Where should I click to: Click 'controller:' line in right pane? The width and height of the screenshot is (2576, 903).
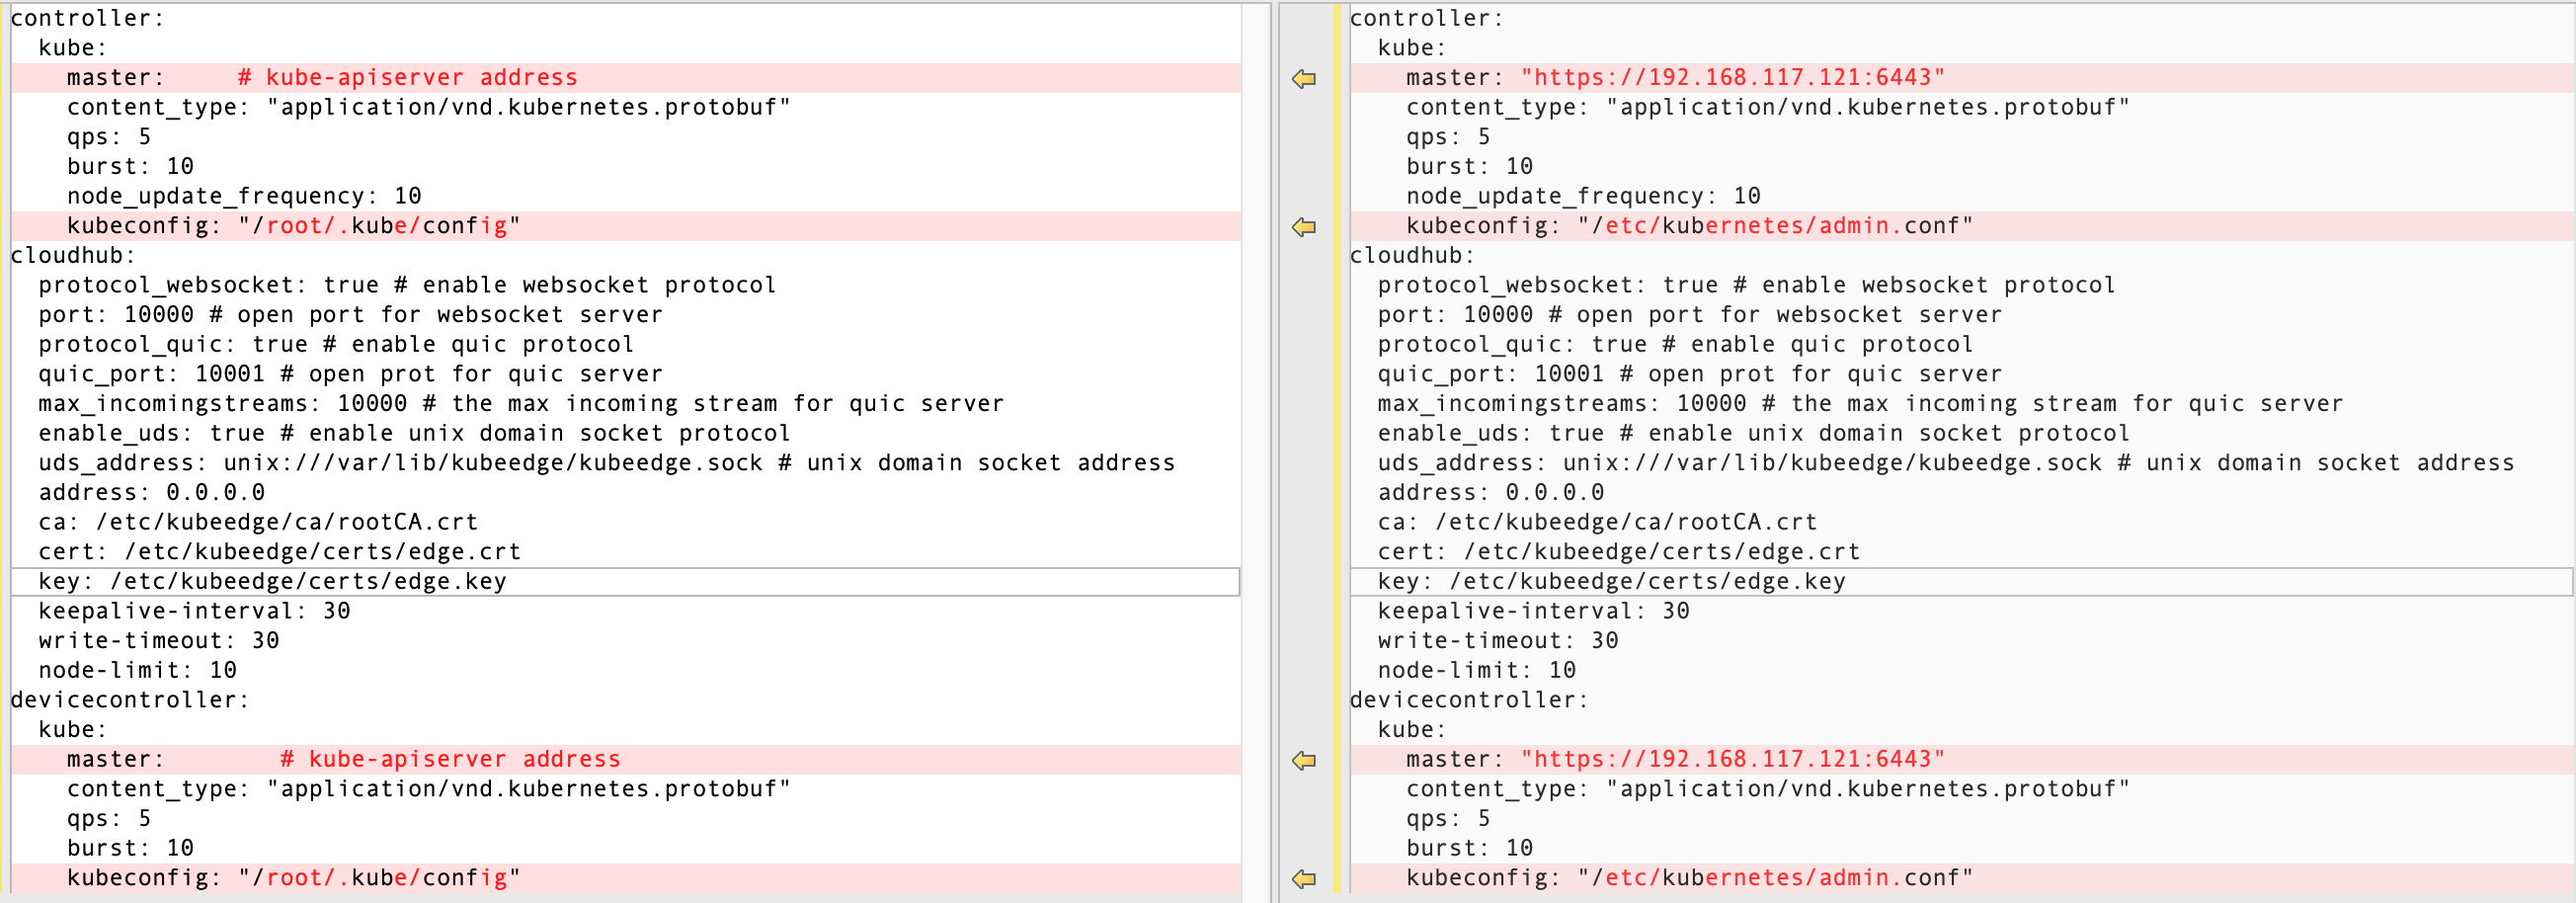pyautogui.click(x=1427, y=18)
